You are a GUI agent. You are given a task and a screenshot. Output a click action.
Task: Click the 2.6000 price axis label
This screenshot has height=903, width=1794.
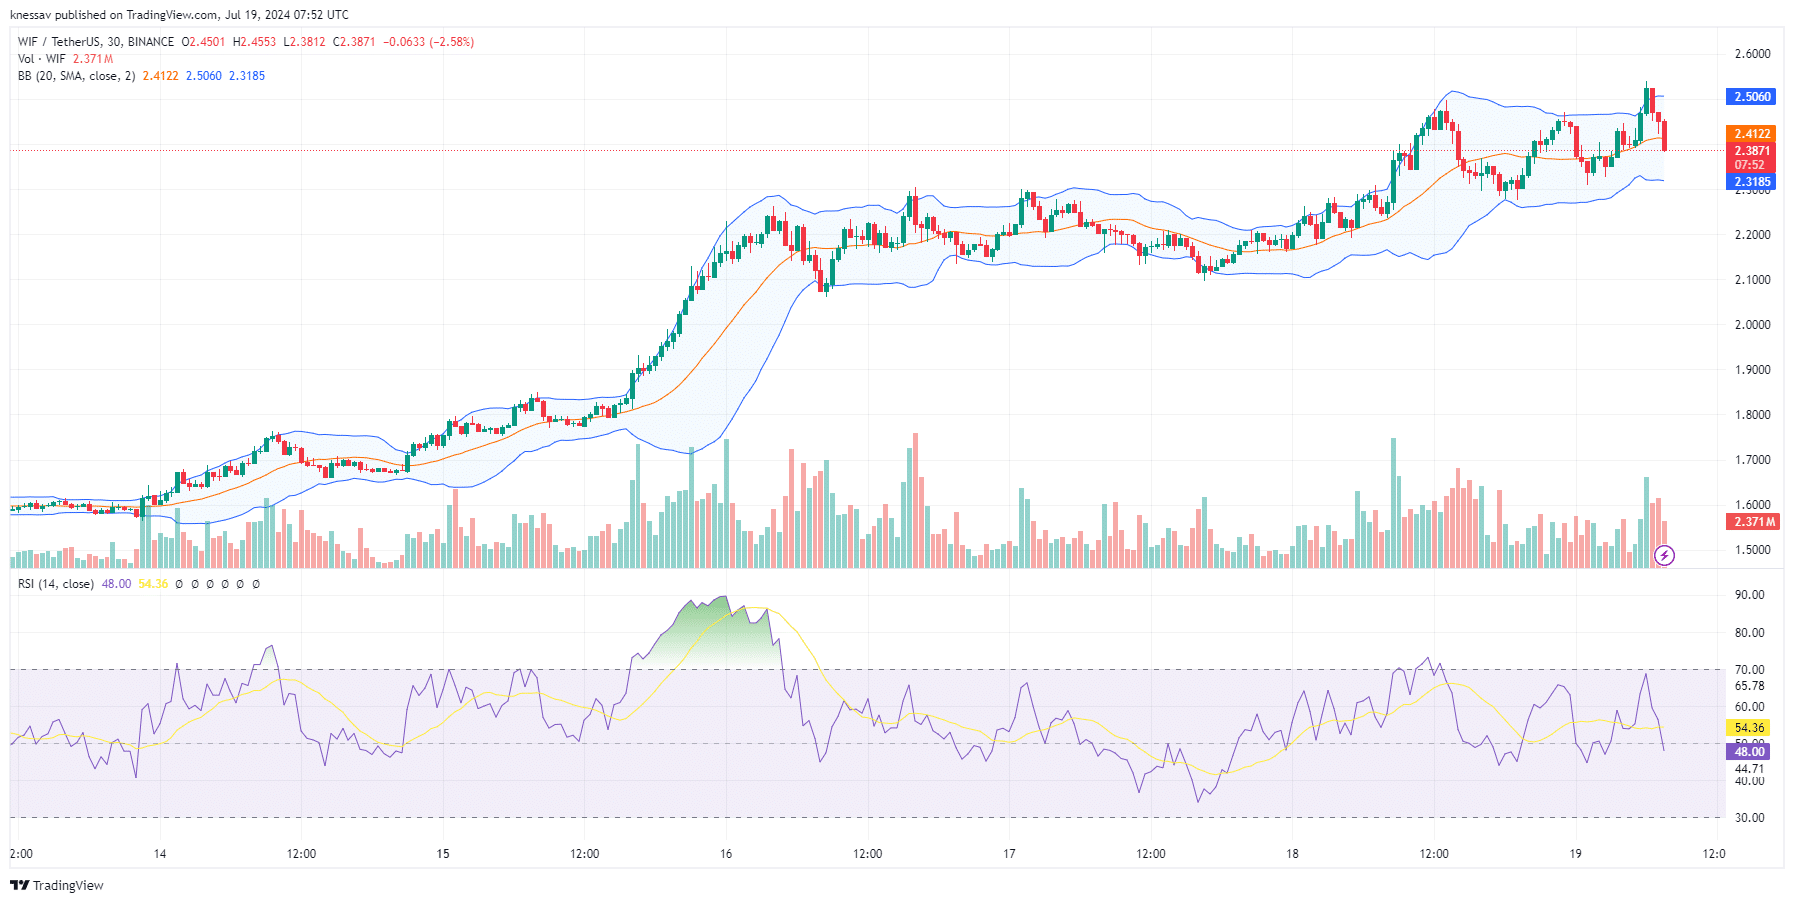click(1752, 54)
